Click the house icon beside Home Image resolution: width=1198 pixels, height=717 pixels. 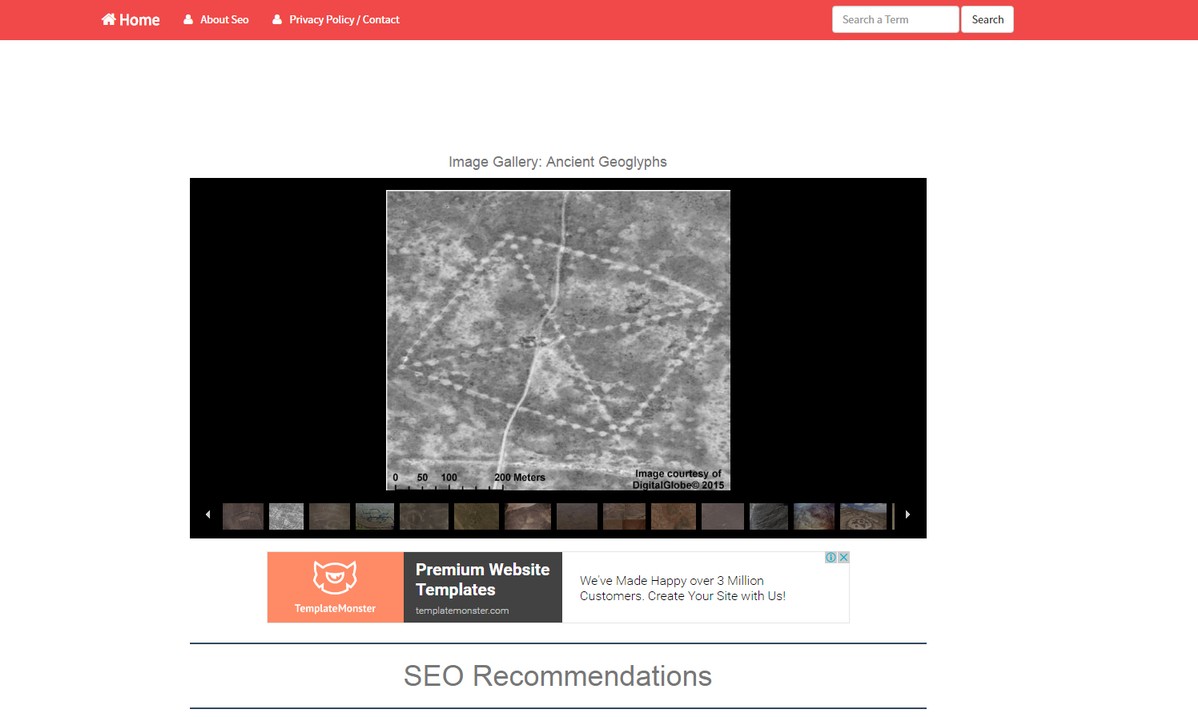pyautogui.click(x=108, y=19)
